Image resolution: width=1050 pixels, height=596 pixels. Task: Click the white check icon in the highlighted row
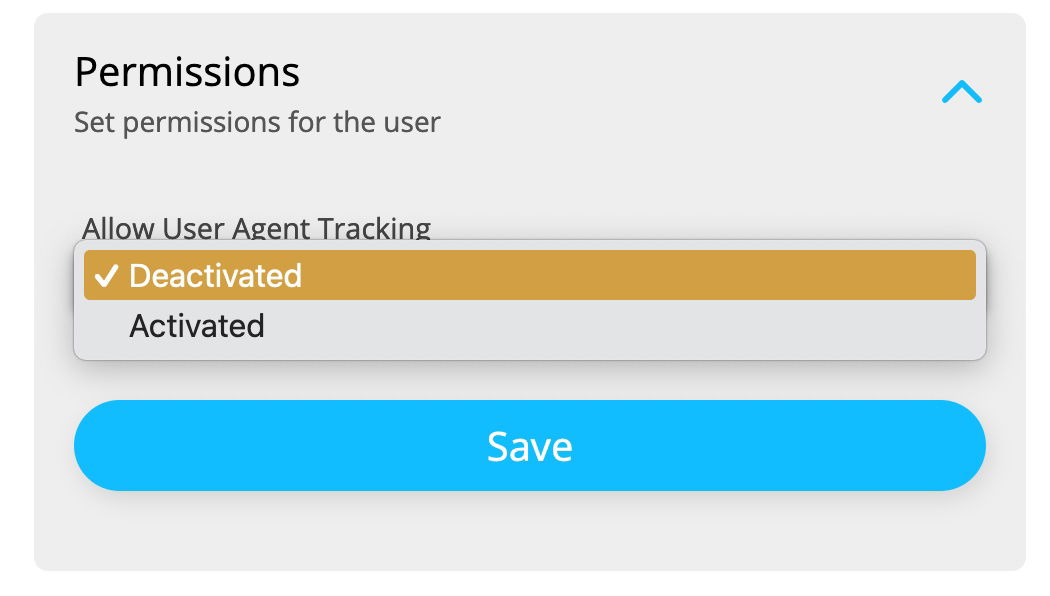click(108, 275)
